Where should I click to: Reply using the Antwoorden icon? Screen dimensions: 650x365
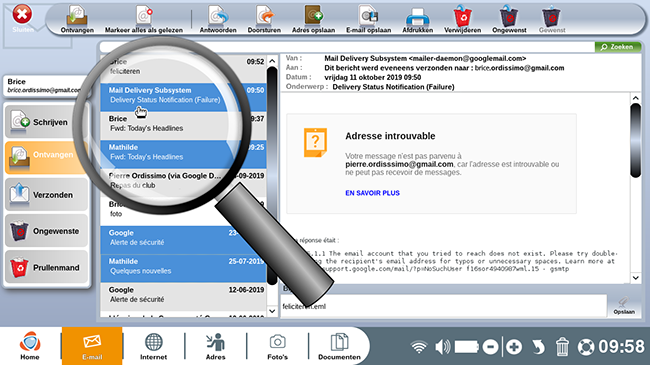tap(218, 19)
